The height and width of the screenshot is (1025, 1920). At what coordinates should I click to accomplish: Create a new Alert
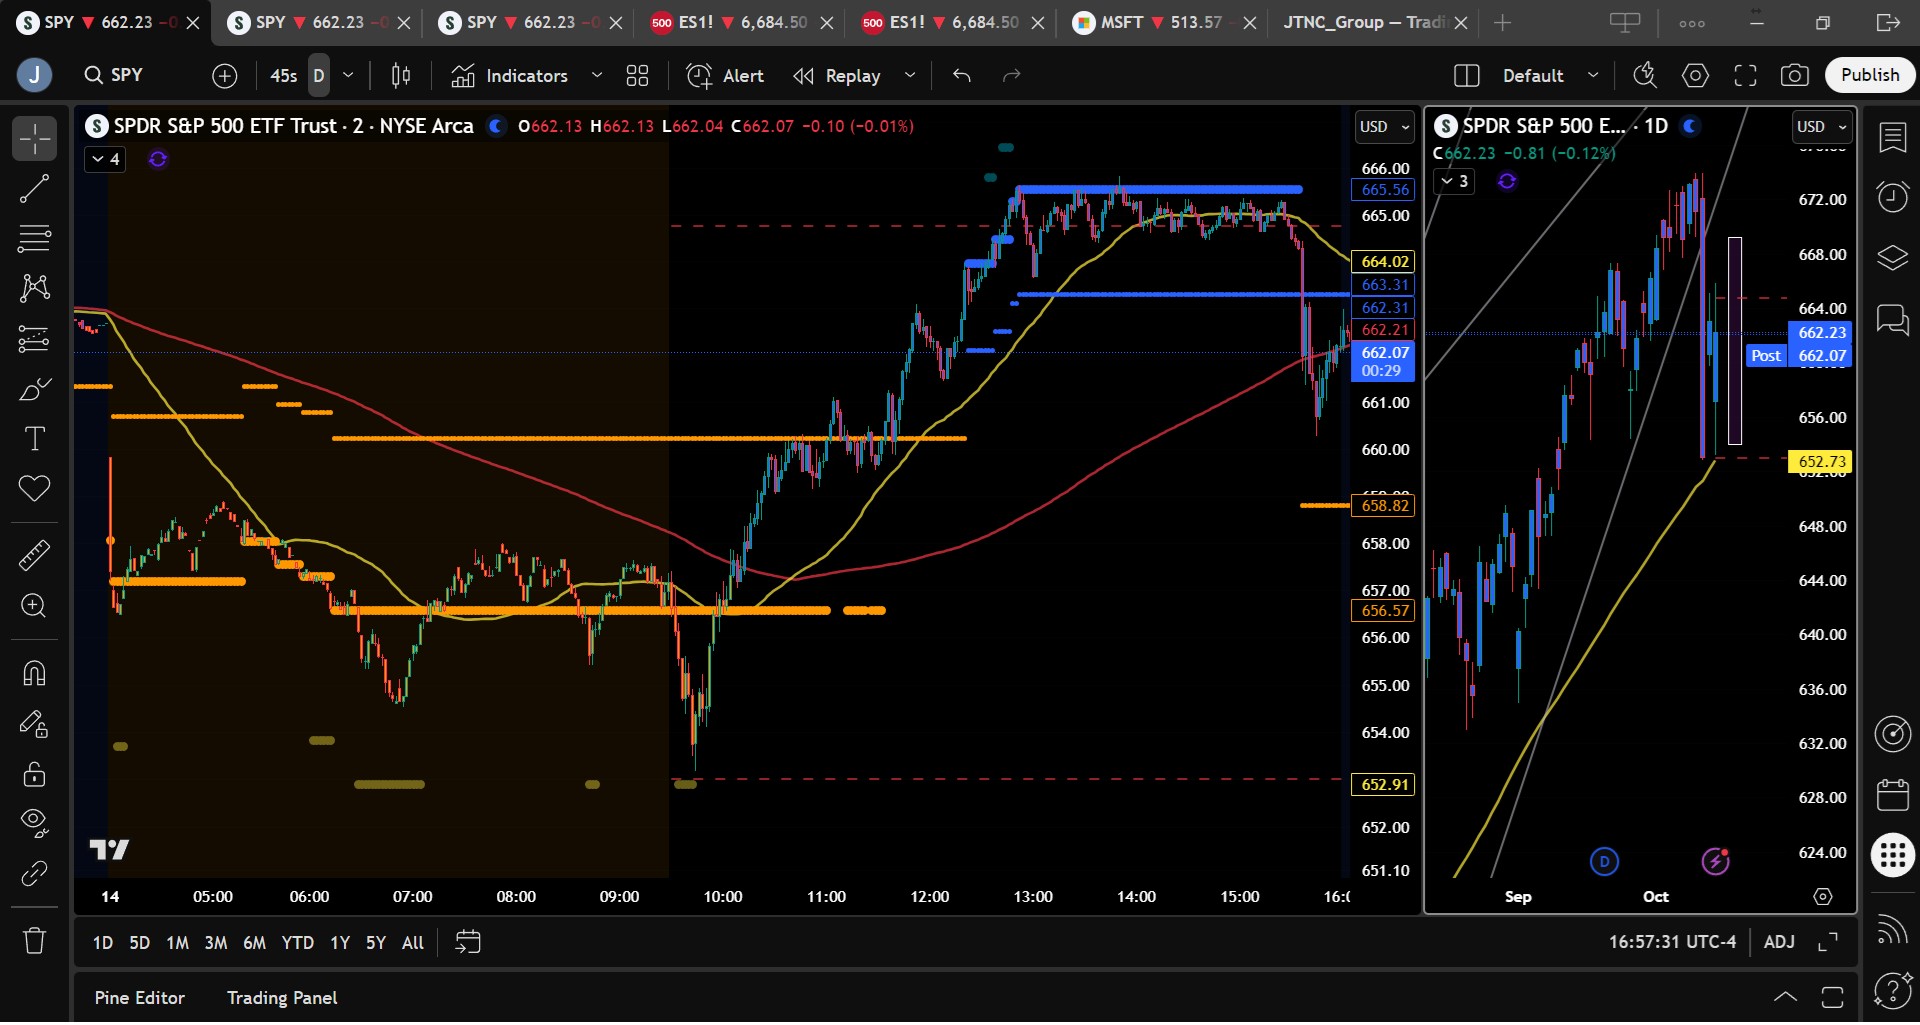[725, 75]
